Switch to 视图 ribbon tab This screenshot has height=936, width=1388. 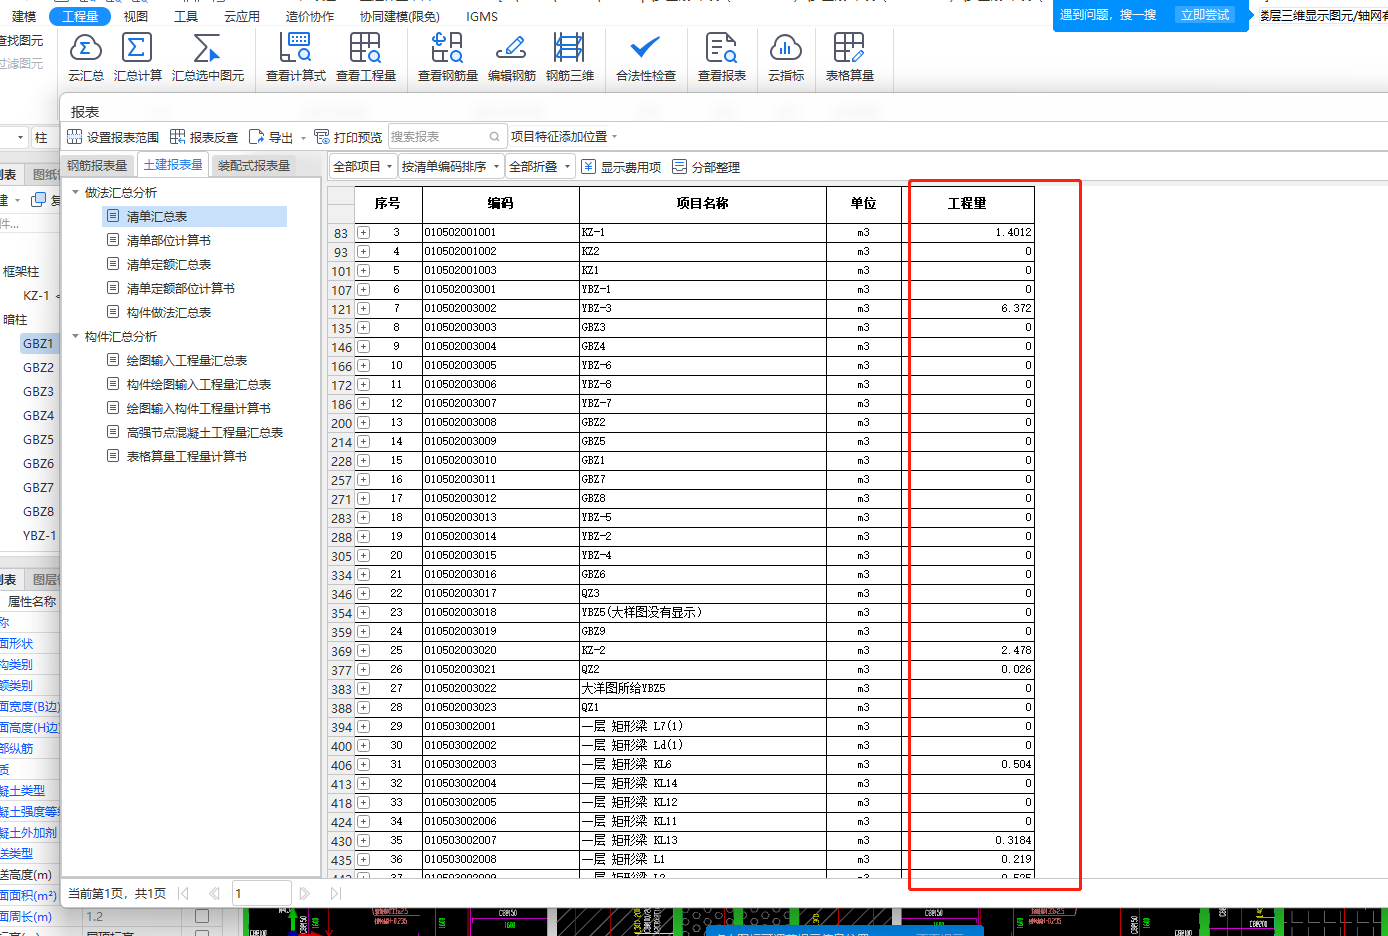tap(135, 16)
